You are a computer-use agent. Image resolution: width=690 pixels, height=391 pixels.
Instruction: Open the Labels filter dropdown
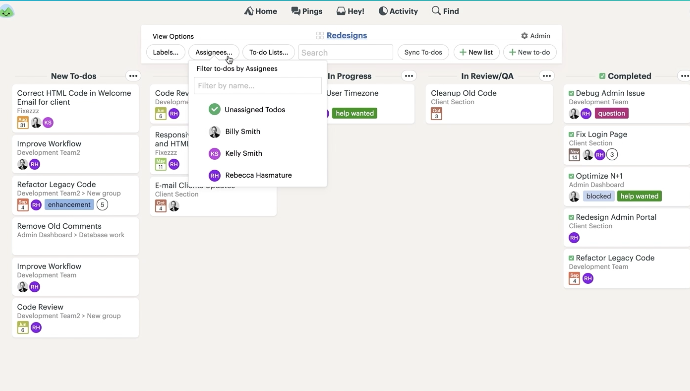165,52
